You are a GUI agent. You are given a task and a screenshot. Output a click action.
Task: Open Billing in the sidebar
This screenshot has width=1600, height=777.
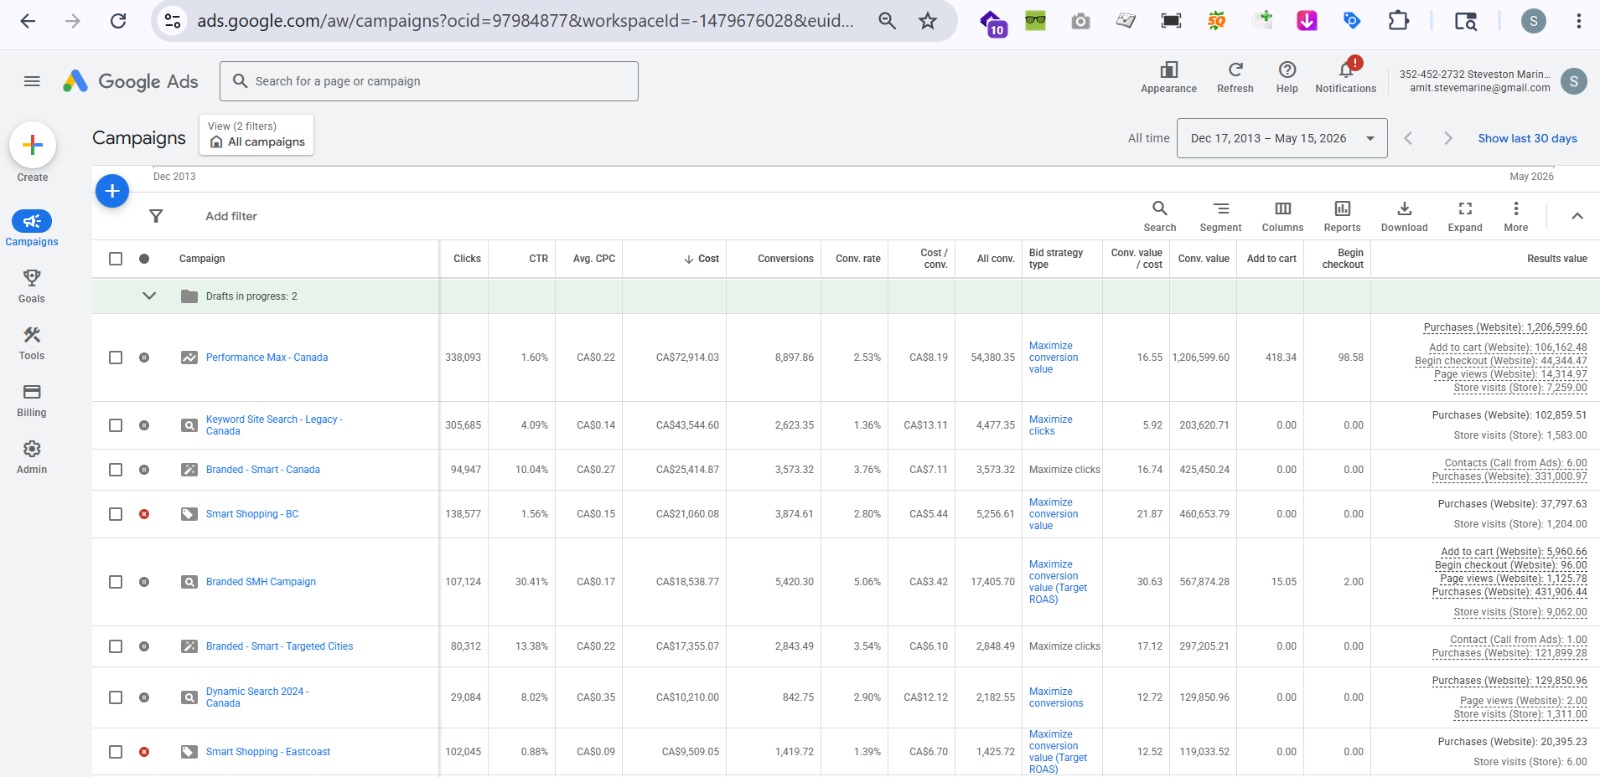(32, 399)
